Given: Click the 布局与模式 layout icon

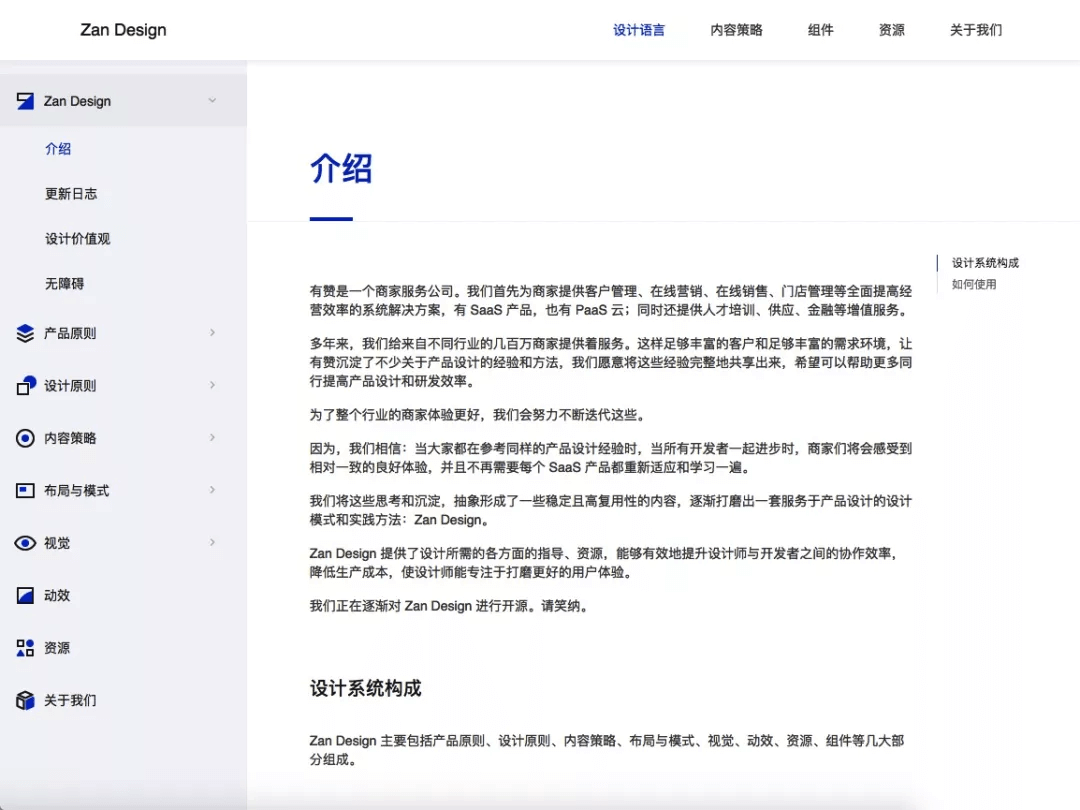Looking at the screenshot, I should click(x=25, y=490).
